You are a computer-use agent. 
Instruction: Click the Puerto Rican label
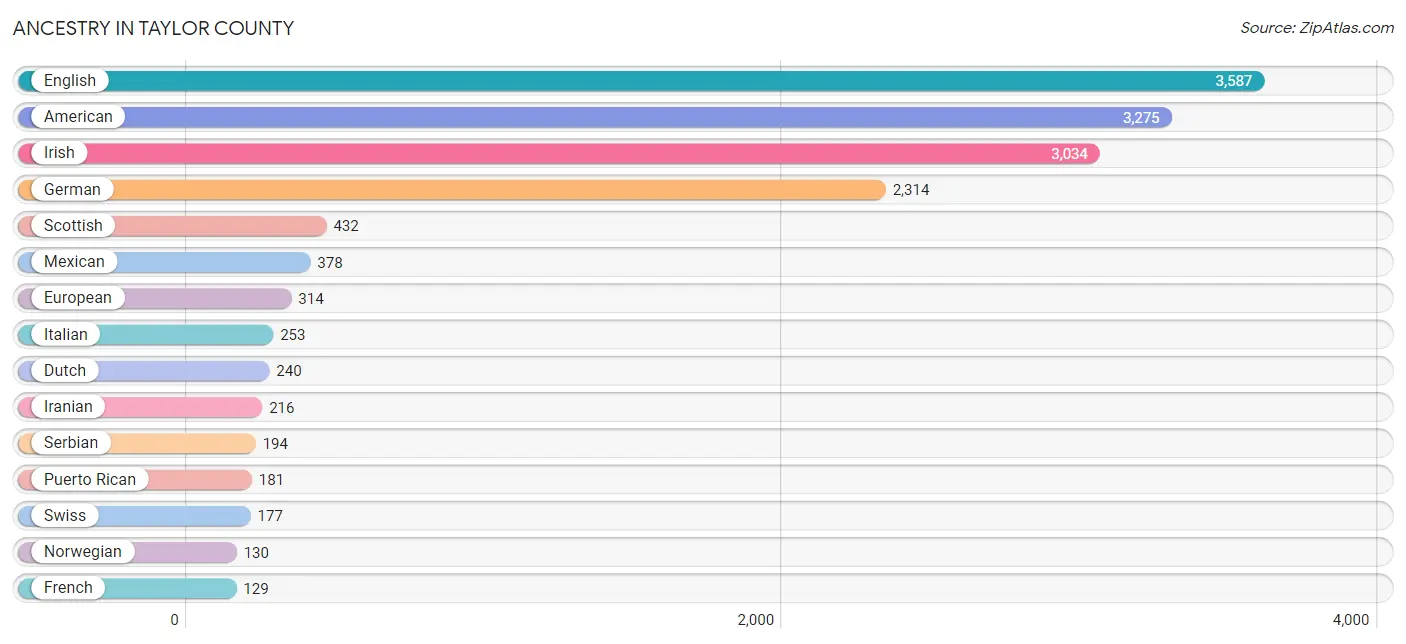click(x=90, y=479)
